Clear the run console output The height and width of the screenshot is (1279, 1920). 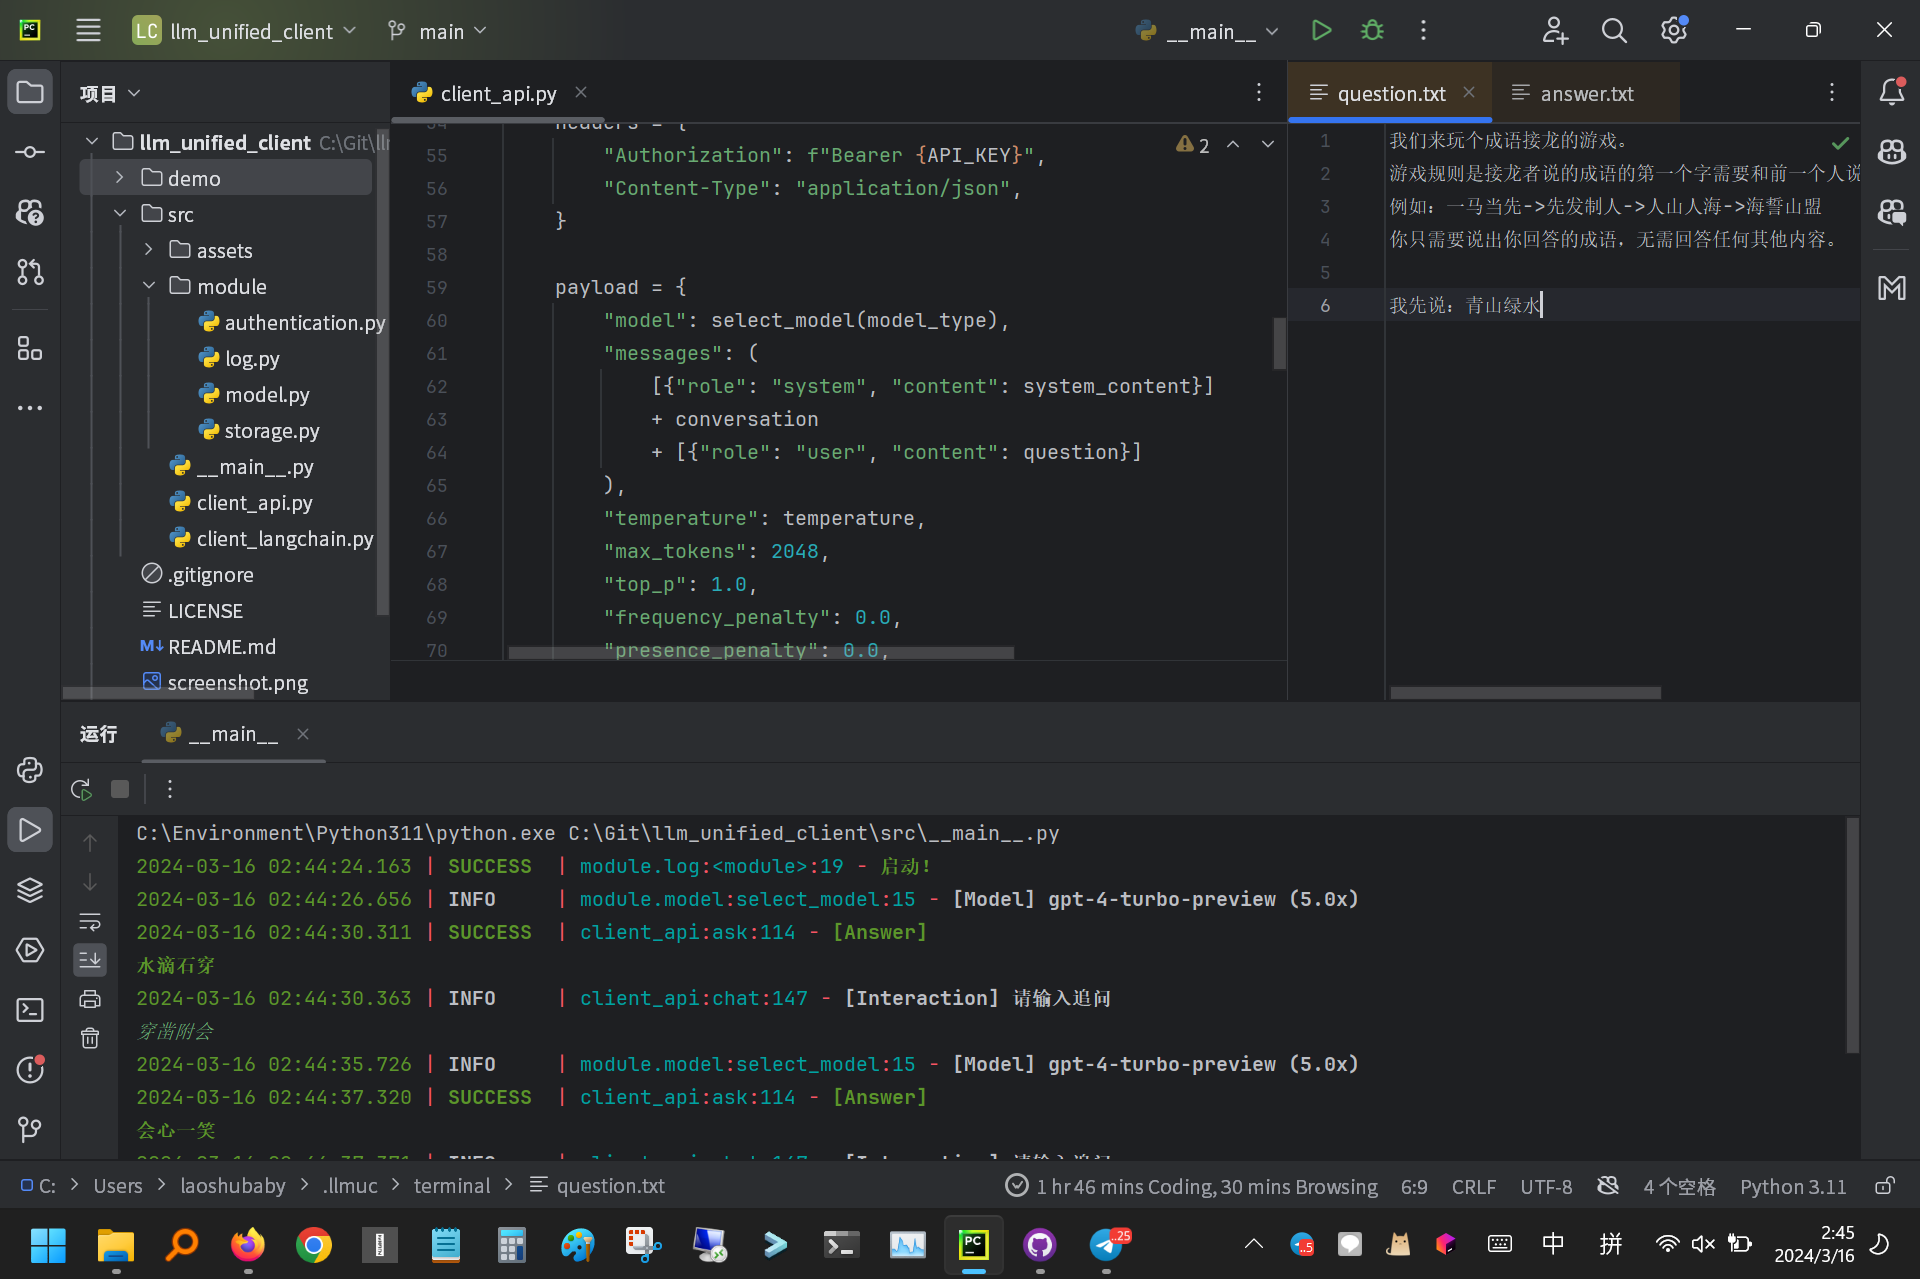90,1038
